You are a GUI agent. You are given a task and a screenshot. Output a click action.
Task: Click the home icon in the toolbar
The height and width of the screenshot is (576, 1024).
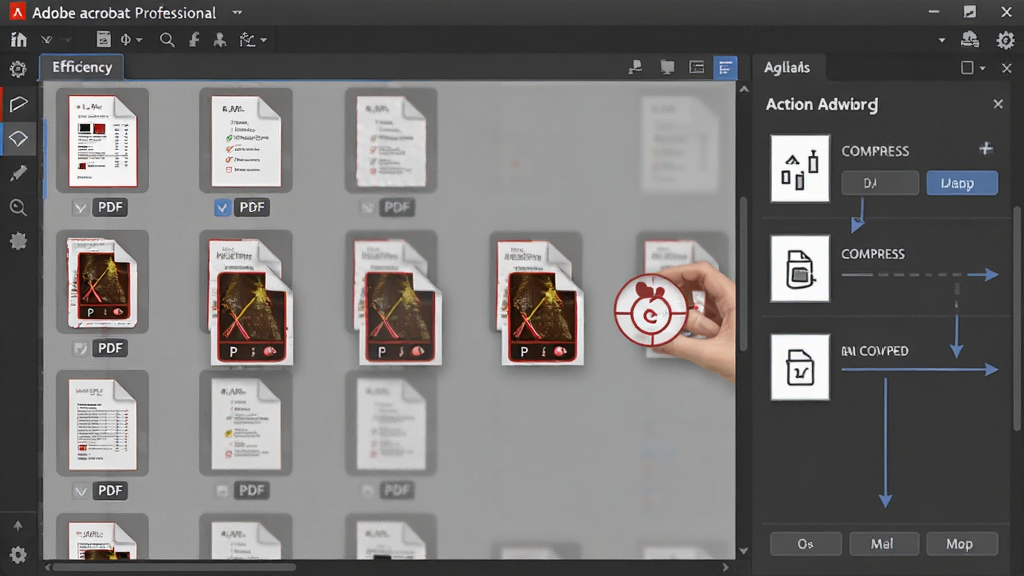click(x=18, y=39)
